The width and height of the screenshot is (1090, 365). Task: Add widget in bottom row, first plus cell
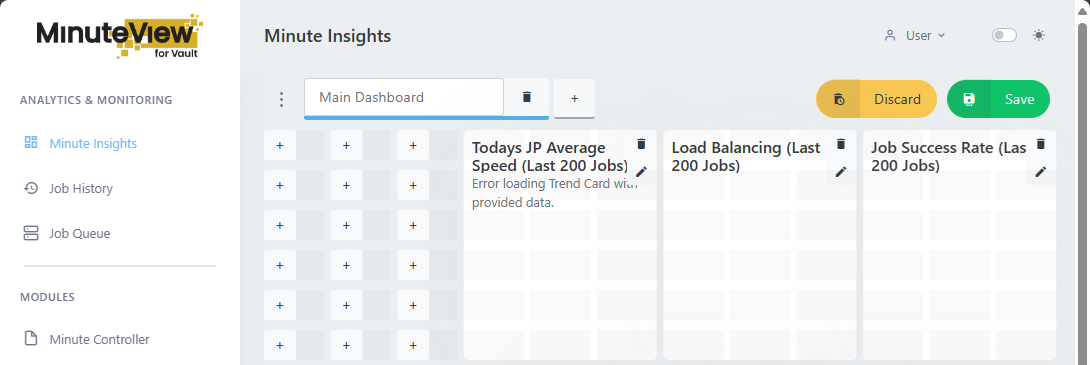[280, 345]
